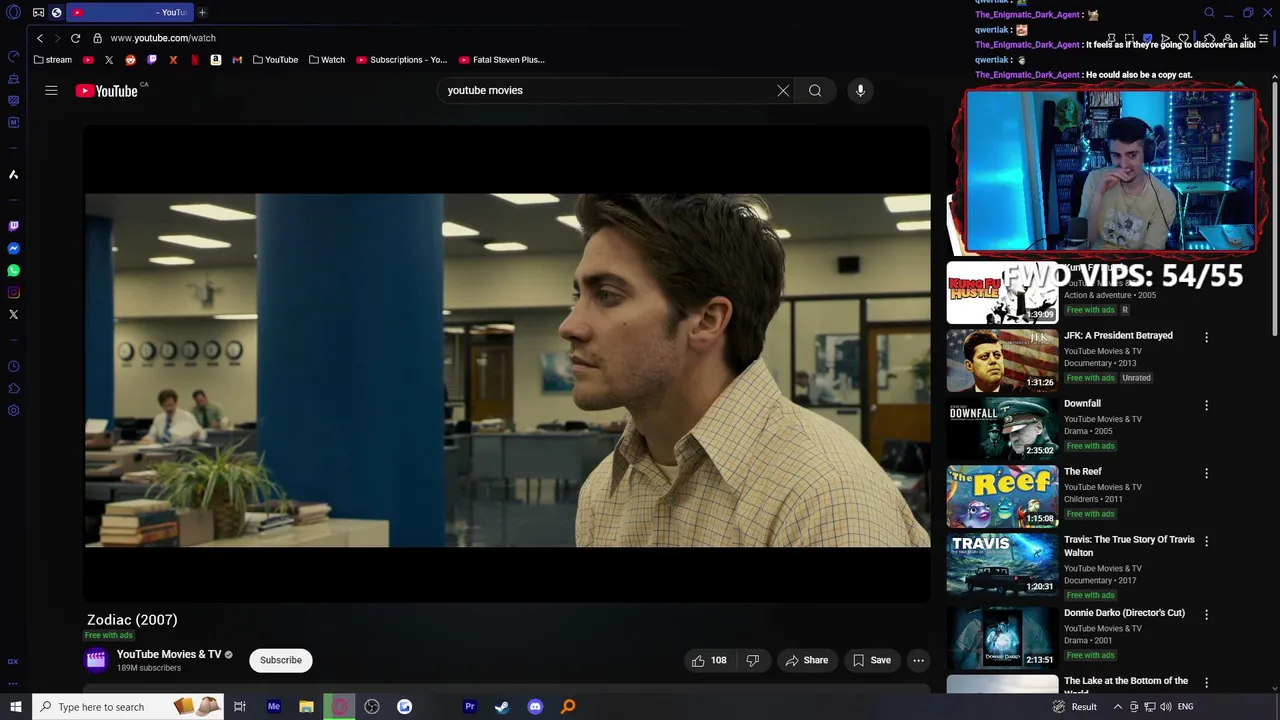
Task: Switch to the YouTube browser tab
Action: pyautogui.click(x=129, y=12)
